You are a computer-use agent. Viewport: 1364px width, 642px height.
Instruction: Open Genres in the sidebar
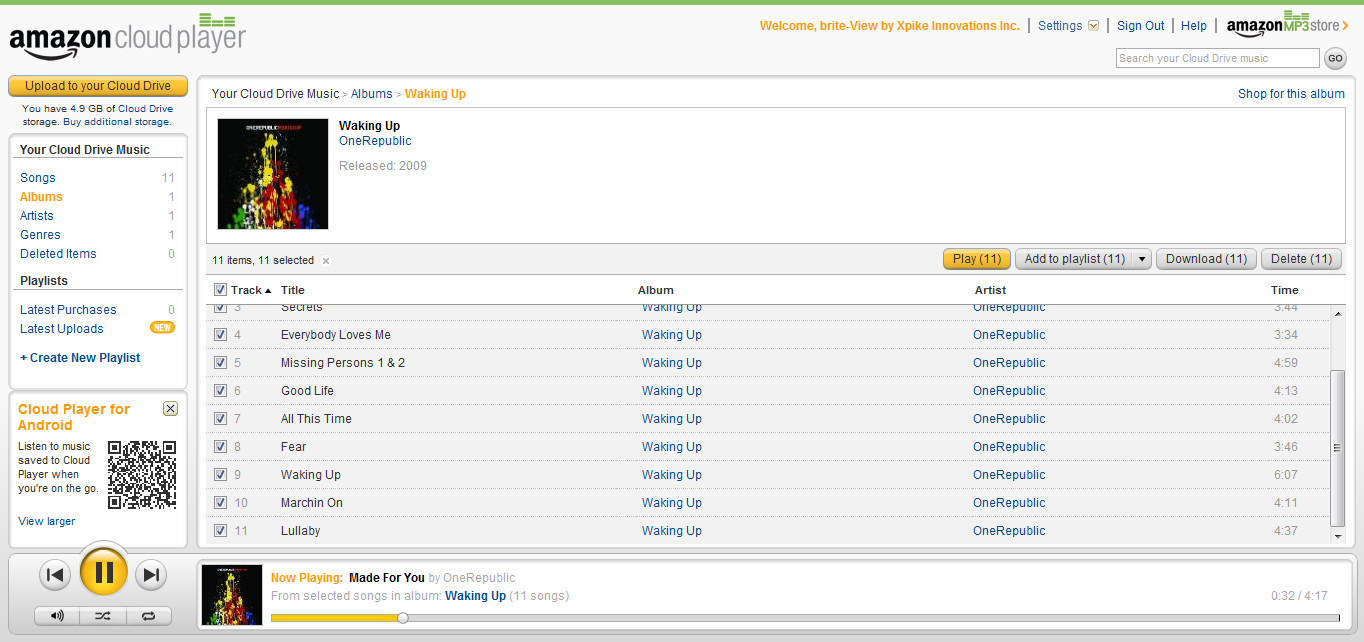(x=40, y=235)
